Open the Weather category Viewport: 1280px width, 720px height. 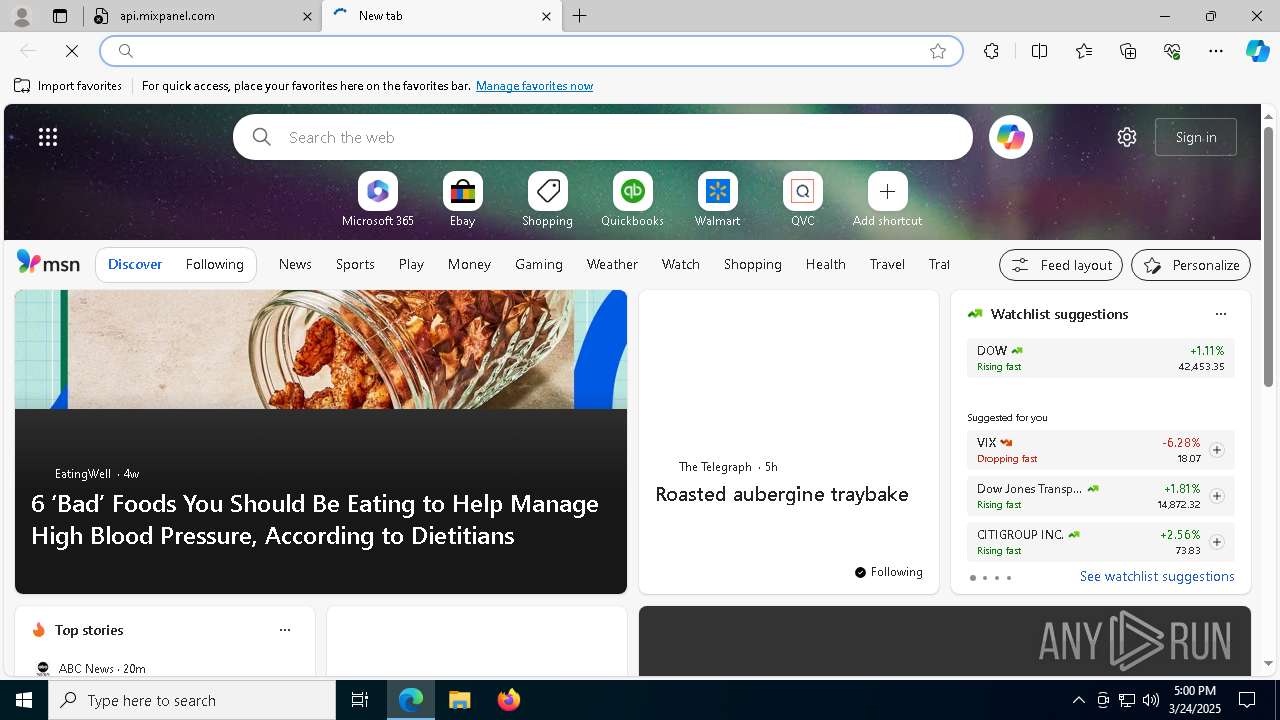[612, 265]
